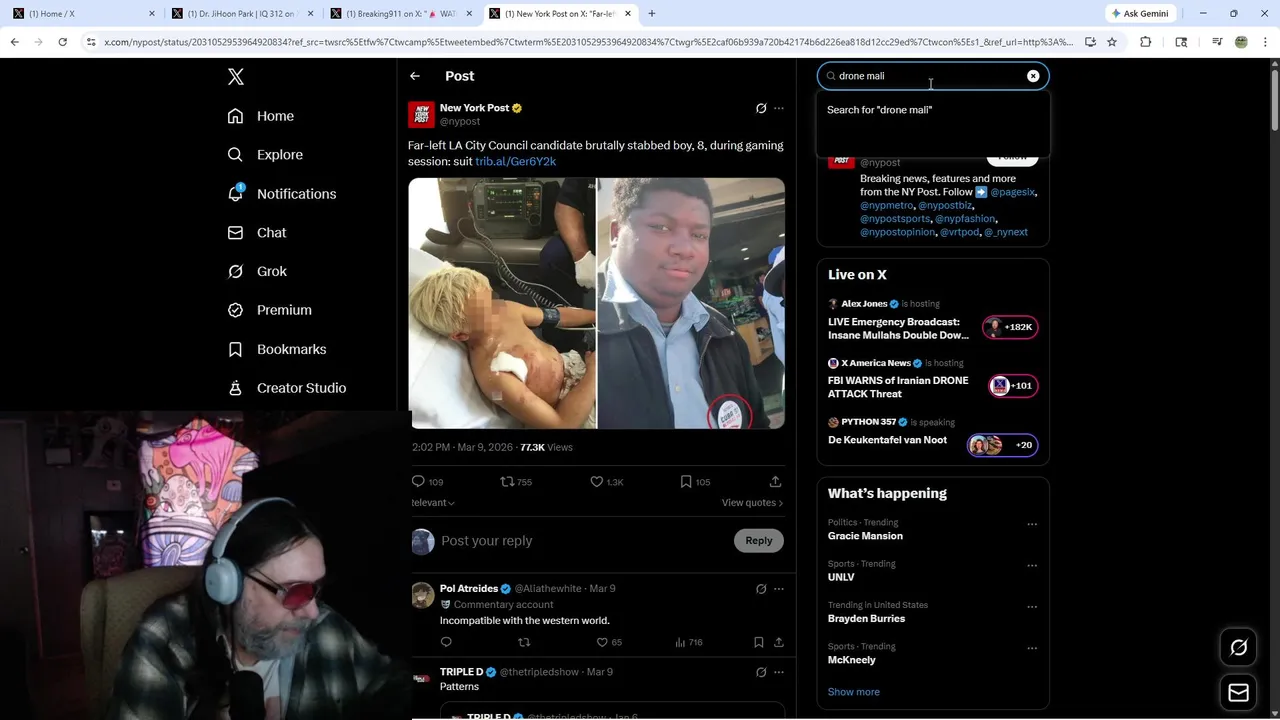Reload page in browser toolbar

62,42
